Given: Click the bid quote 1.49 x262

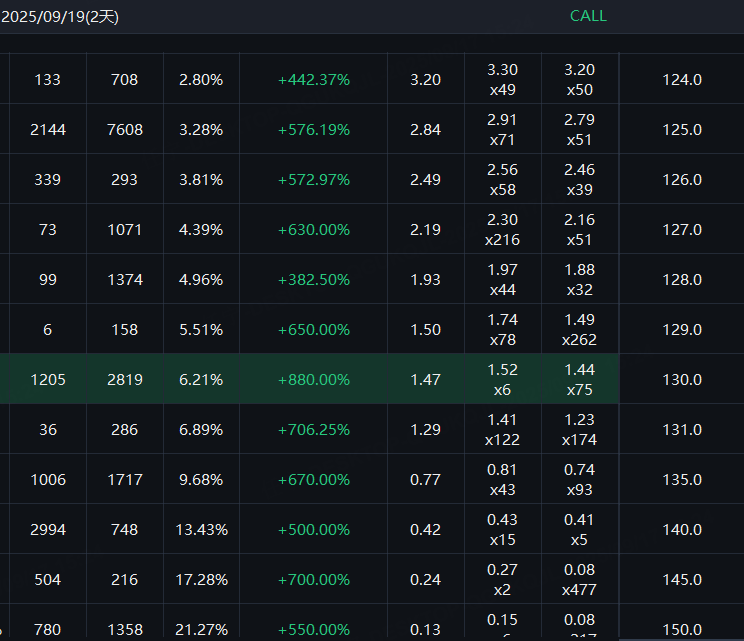Looking at the screenshot, I should tap(579, 330).
